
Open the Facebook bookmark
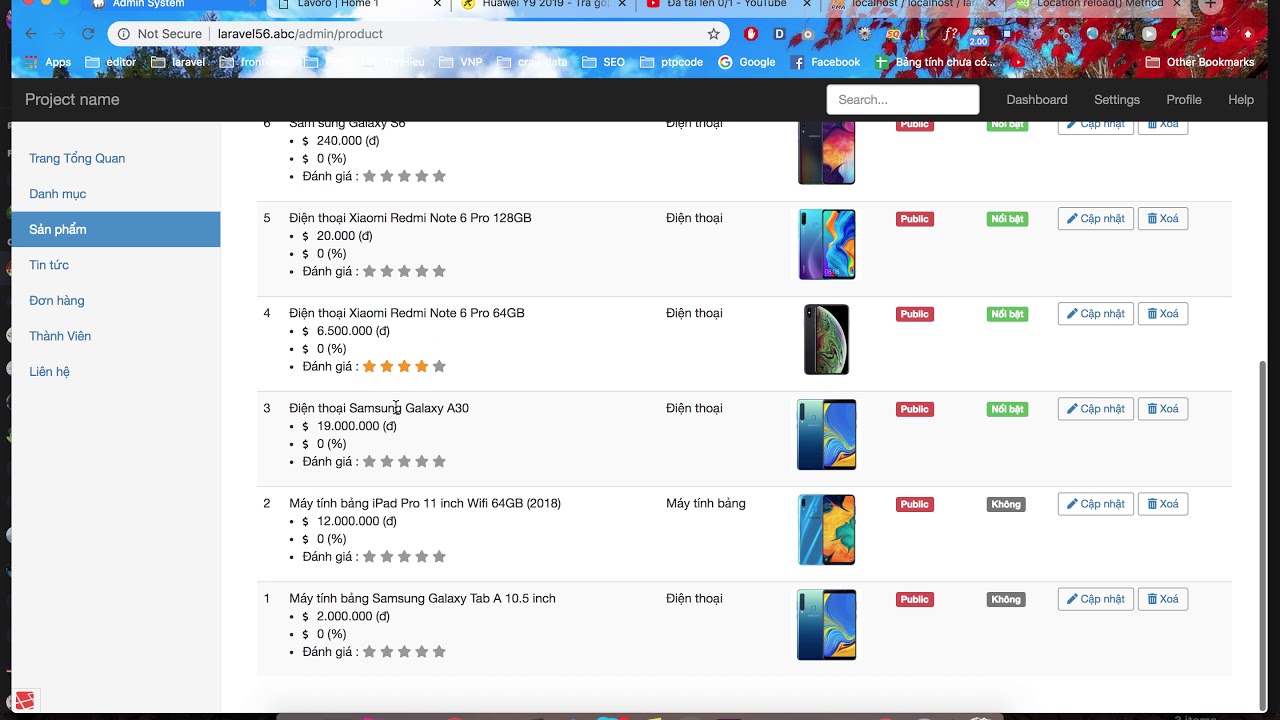(826, 62)
